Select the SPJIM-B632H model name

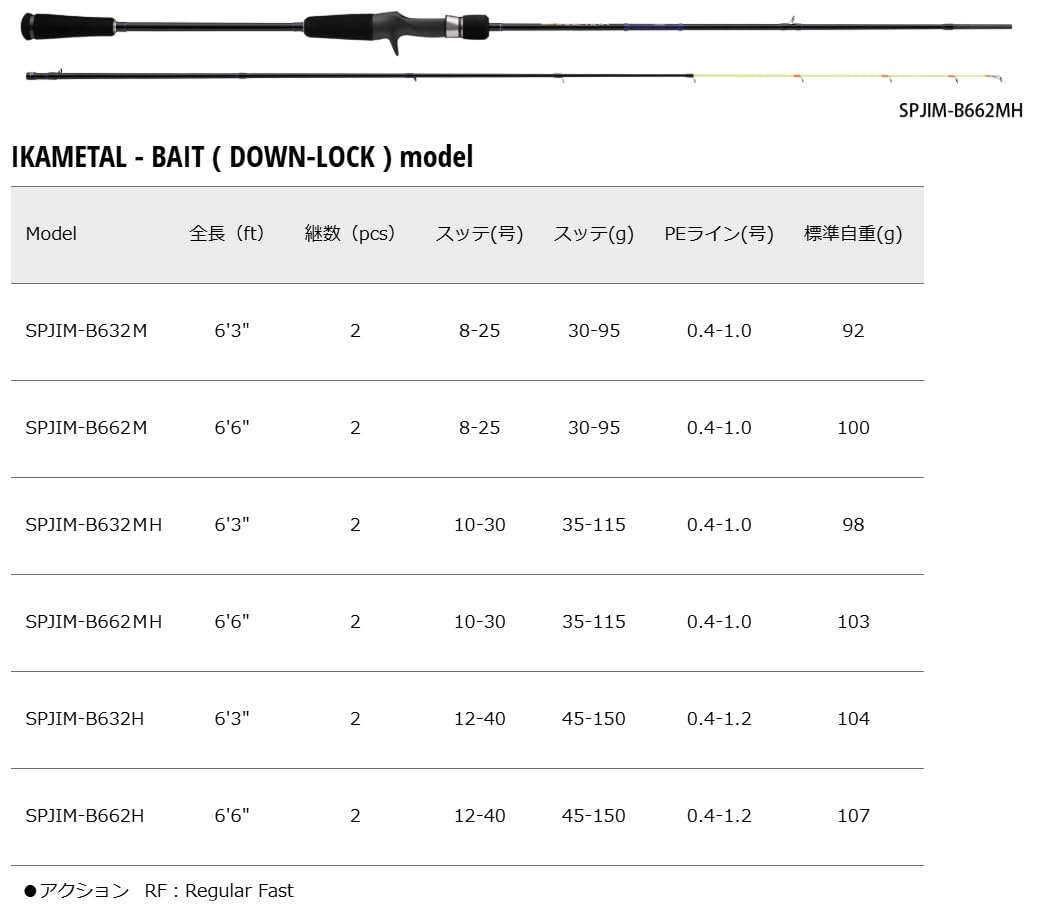pyautogui.click(x=85, y=719)
